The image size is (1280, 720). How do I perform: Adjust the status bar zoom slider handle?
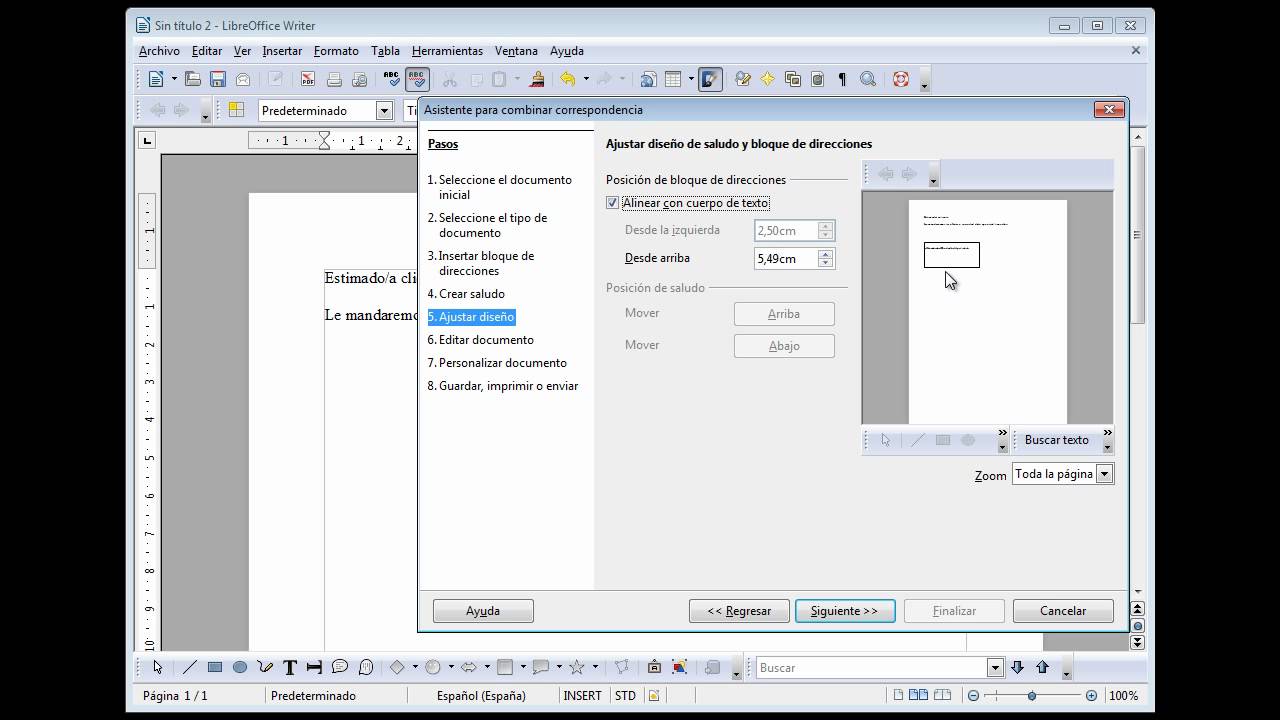tap(1031, 695)
